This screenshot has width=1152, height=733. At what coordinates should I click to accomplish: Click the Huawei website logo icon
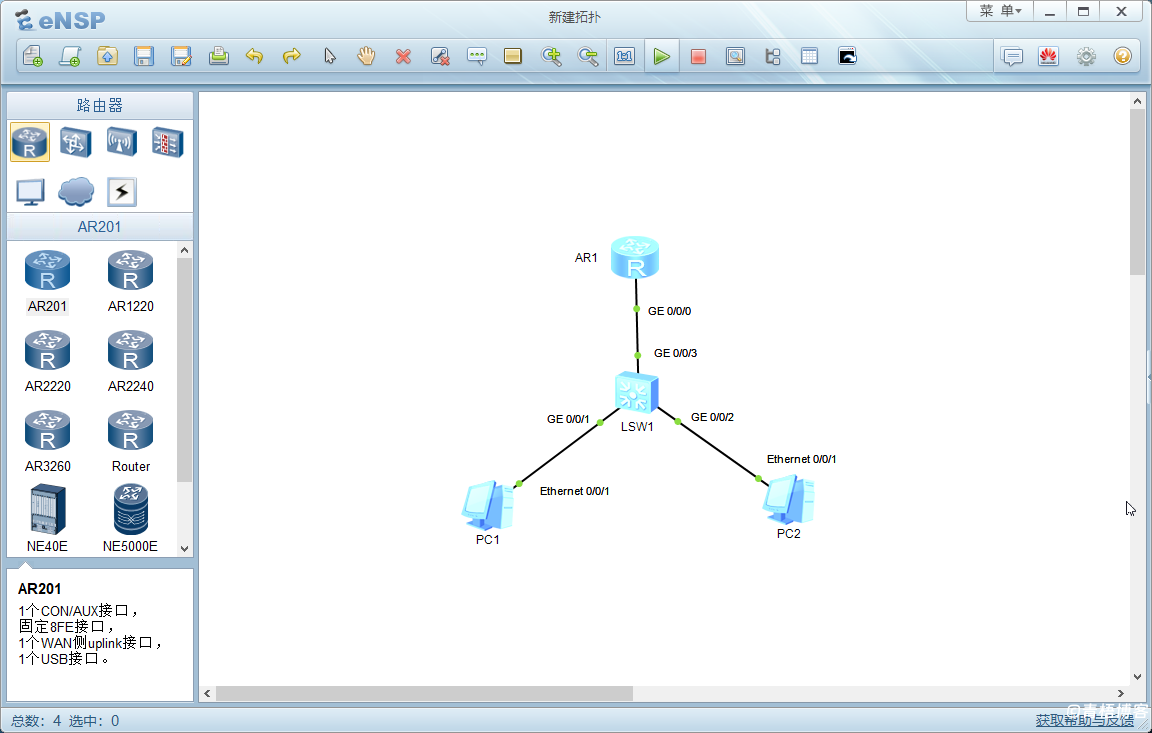[x=1048, y=57]
